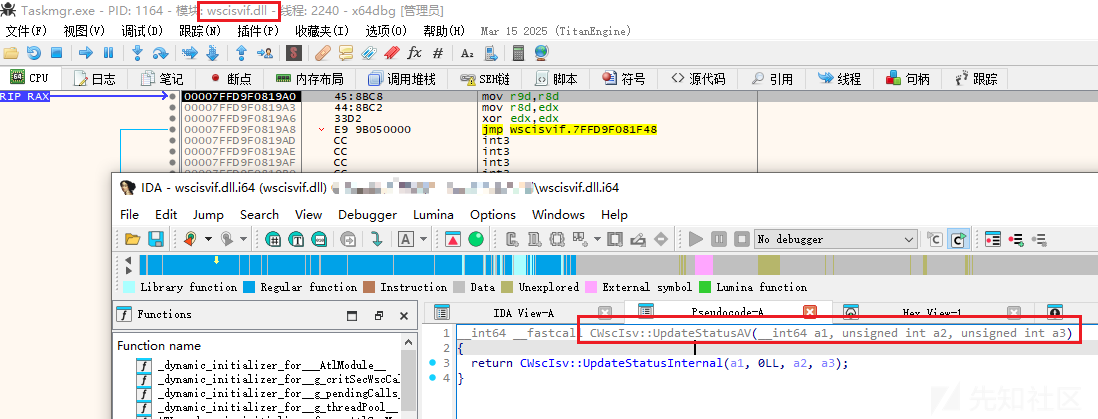This screenshot has height=419, width=1098.
Task: Switch to the IDA View-A tab
Action: coord(523,312)
